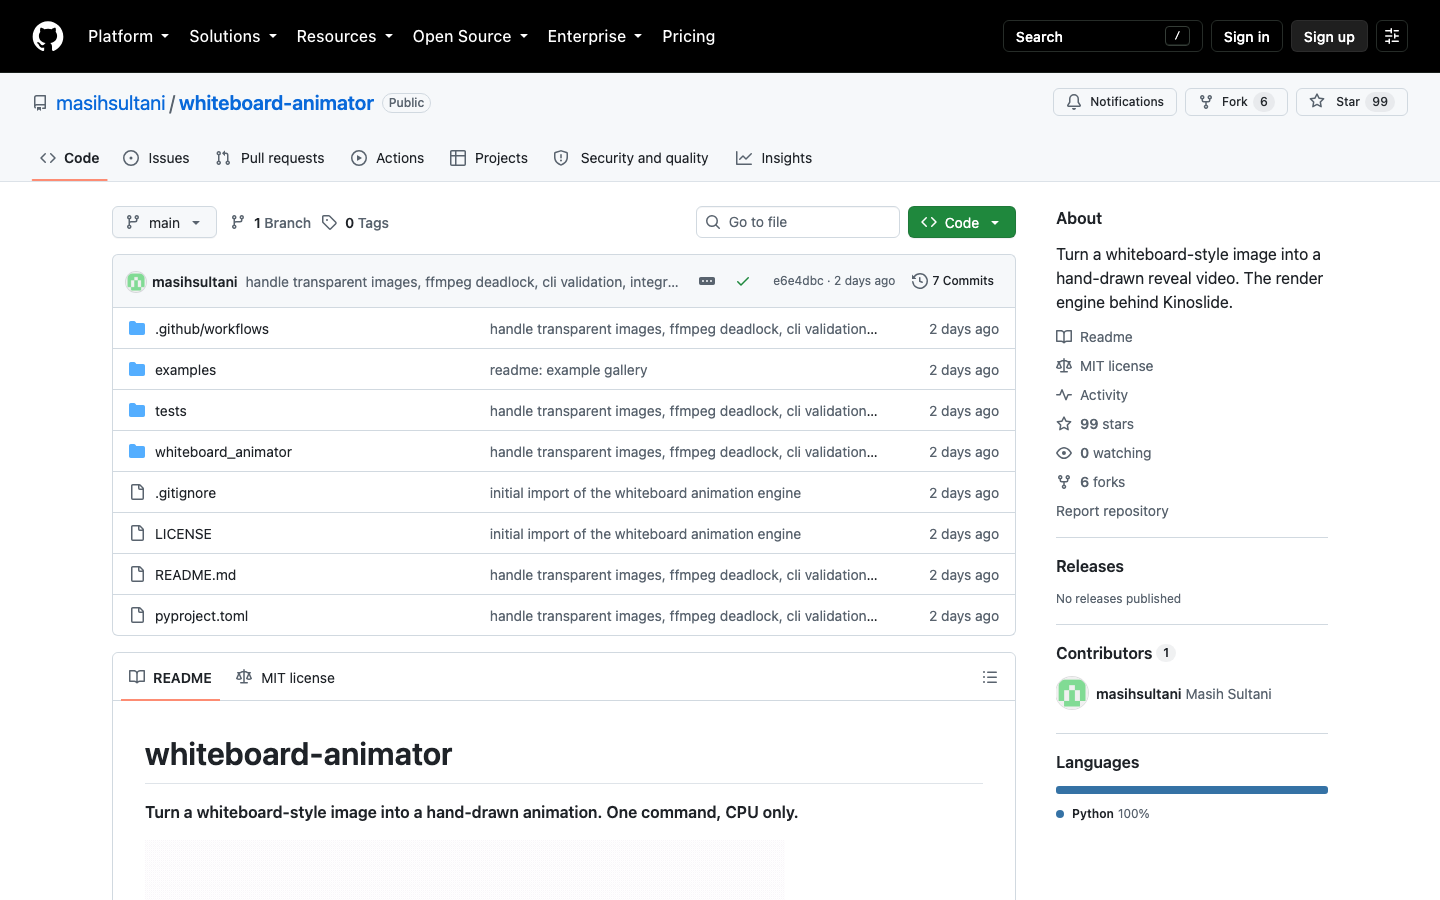1440x900 pixels.
Task: Click the whiteboard_animator folder icon
Action: point(137,451)
